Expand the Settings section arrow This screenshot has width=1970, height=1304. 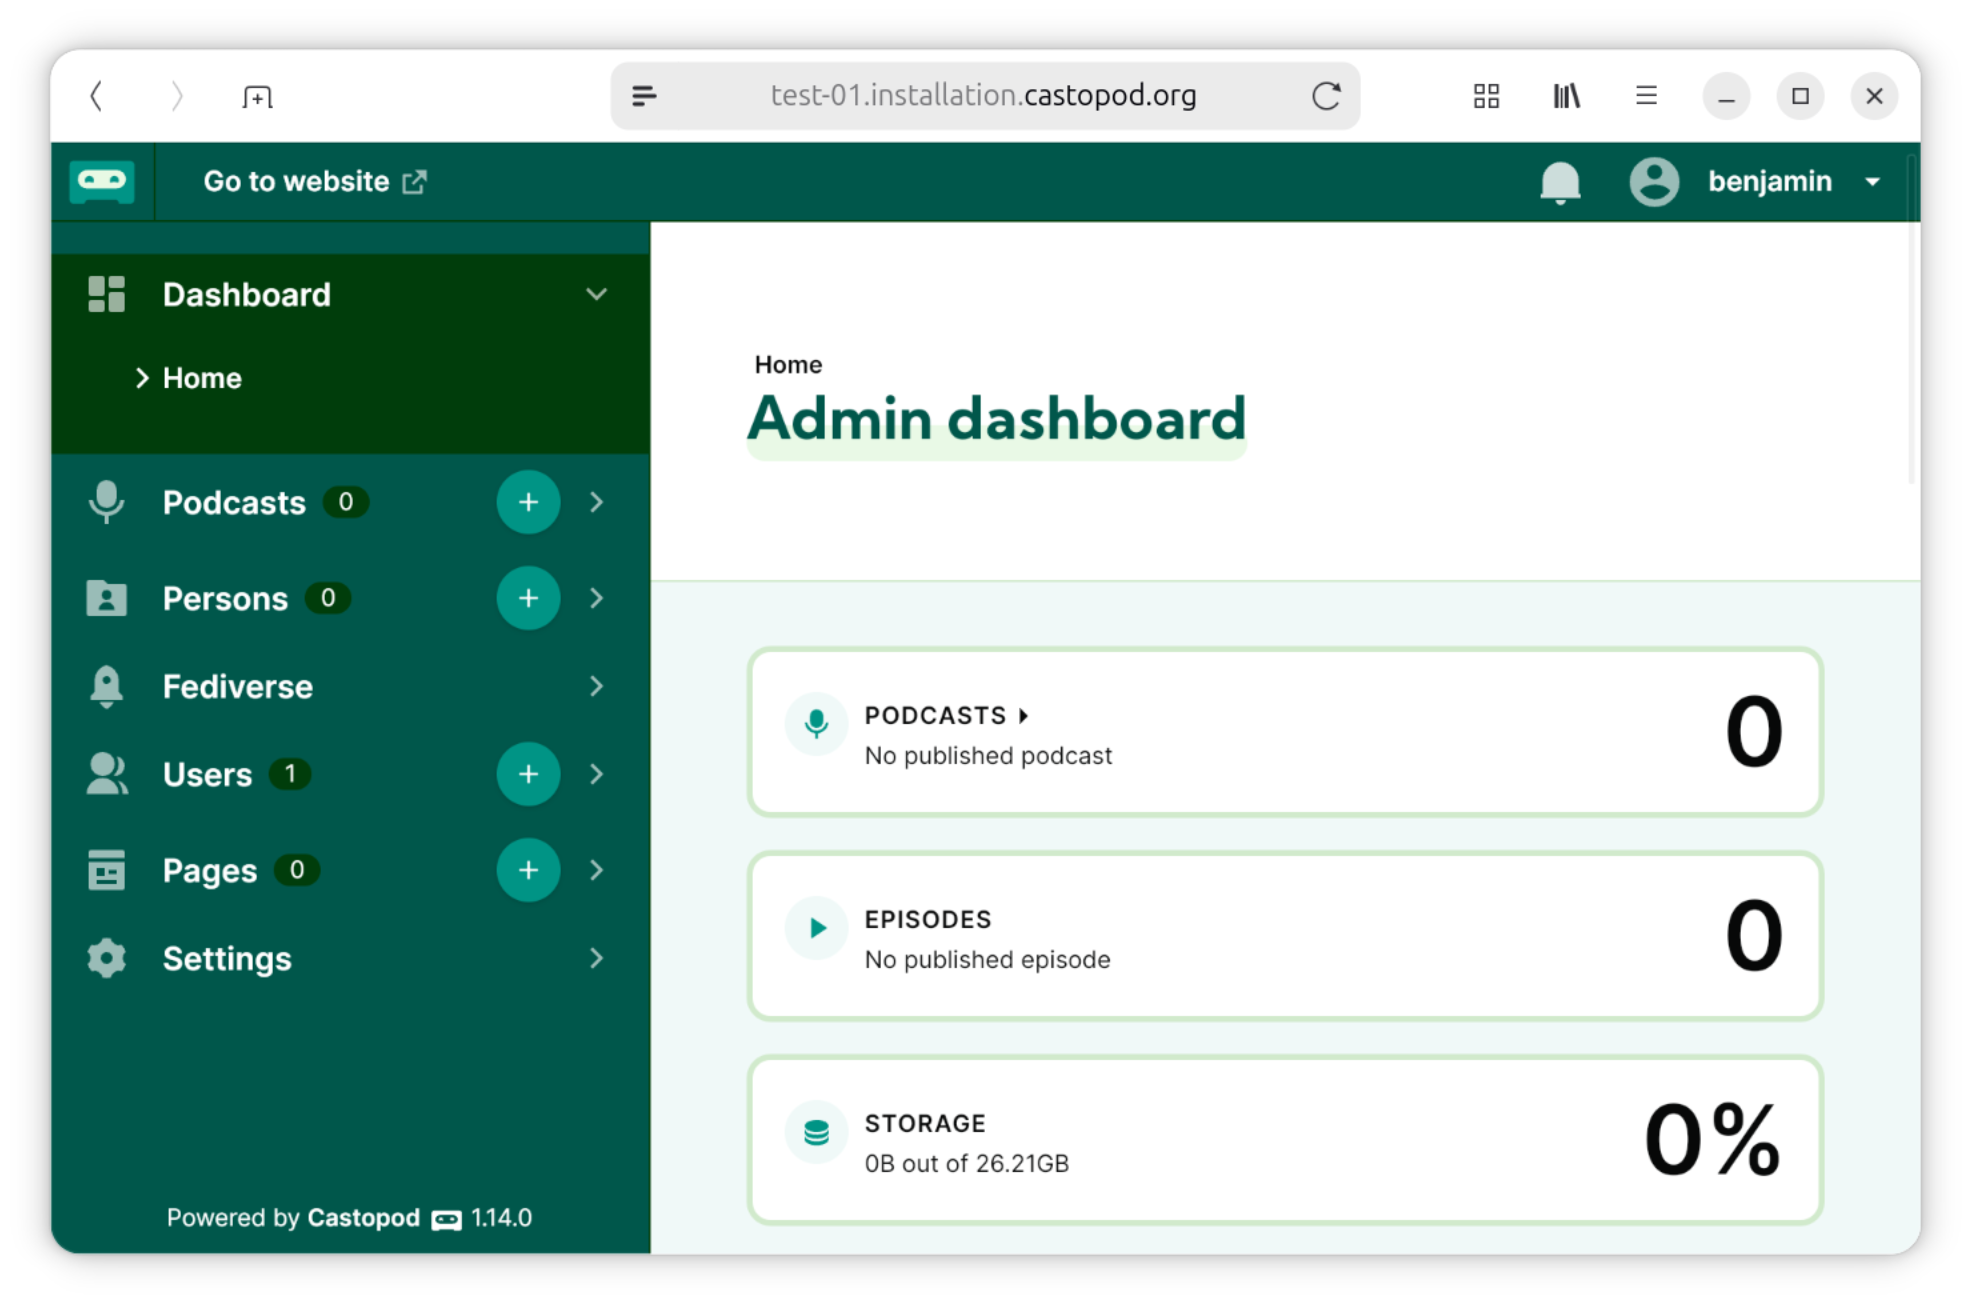click(x=596, y=958)
